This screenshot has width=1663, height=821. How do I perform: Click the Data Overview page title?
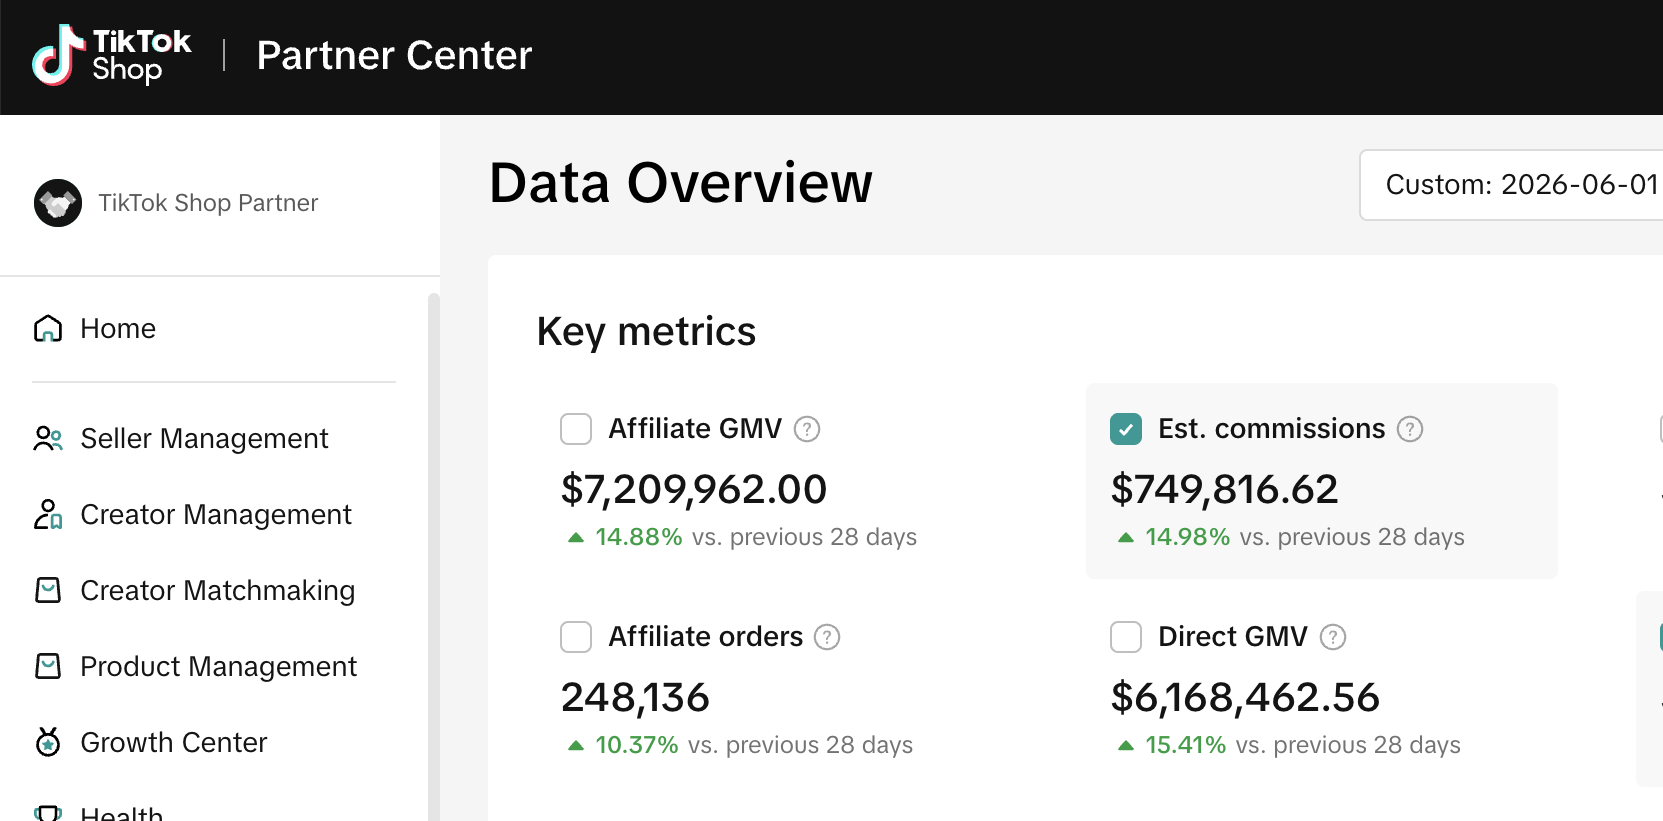point(681,183)
